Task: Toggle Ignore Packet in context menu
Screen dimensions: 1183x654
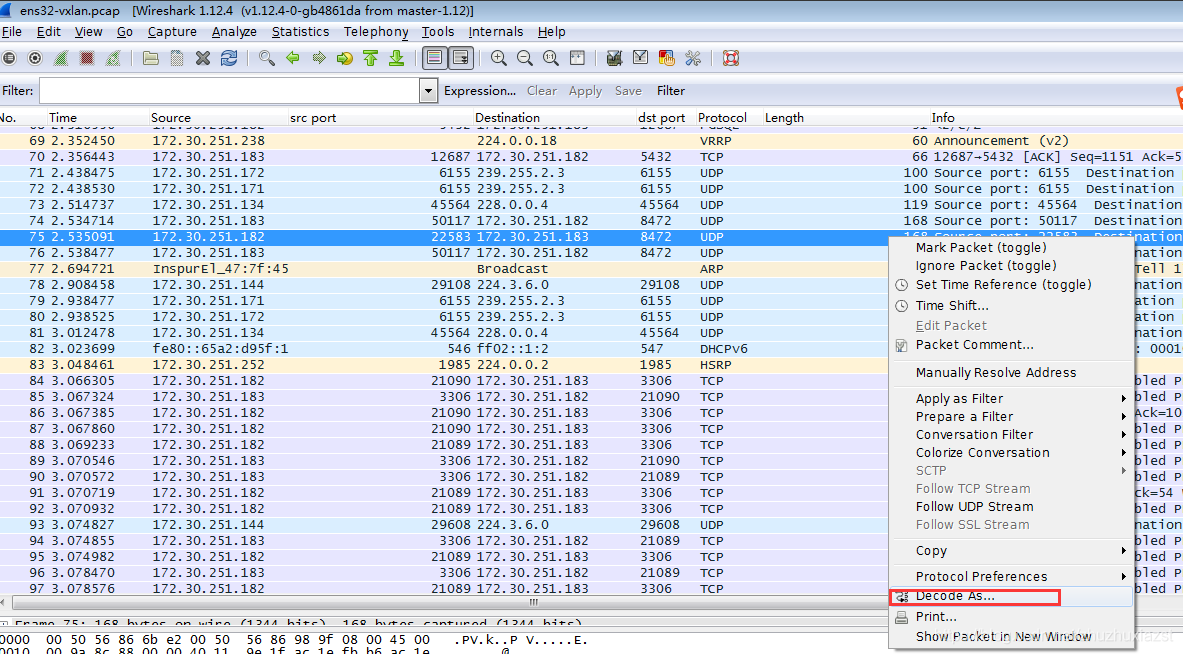Action: [985, 266]
